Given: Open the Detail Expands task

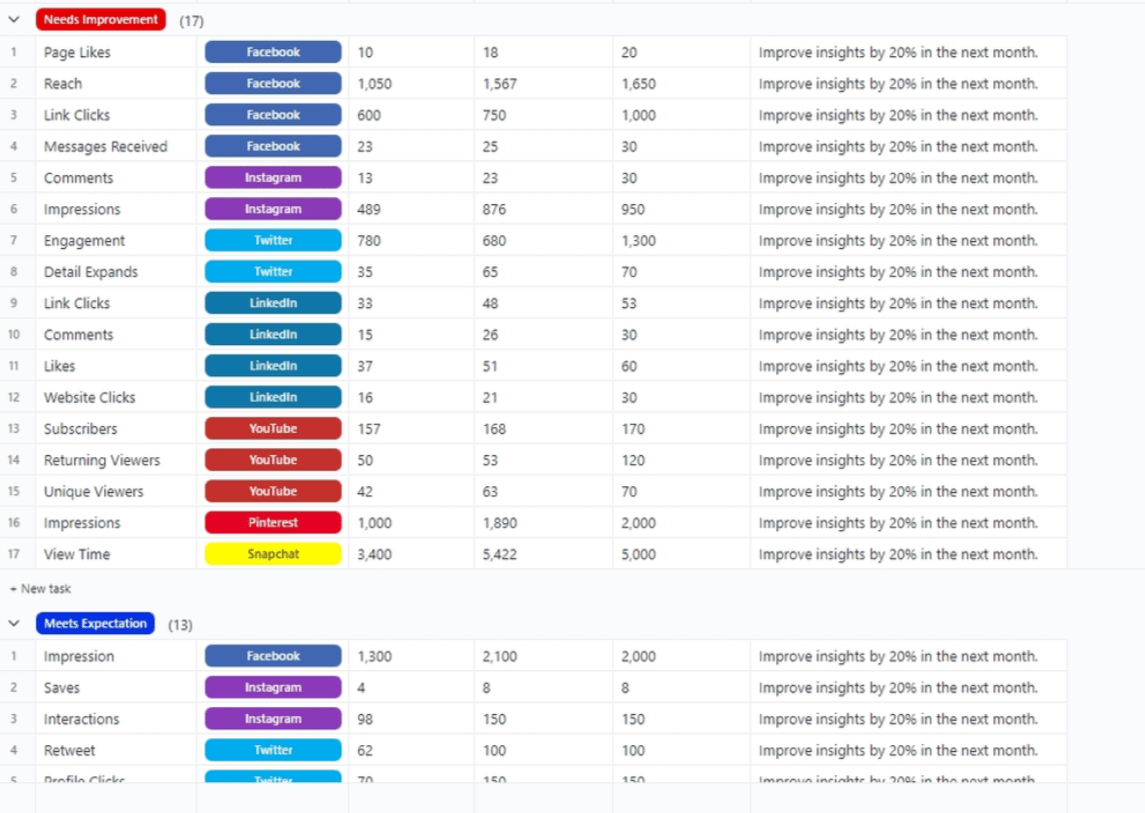Looking at the screenshot, I should pyautogui.click(x=91, y=272).
